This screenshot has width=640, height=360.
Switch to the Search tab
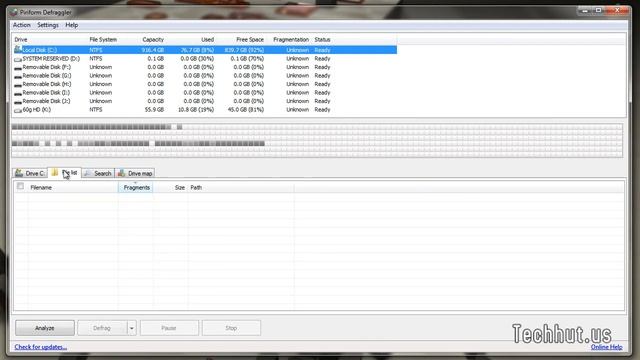(x=98, y=173)
